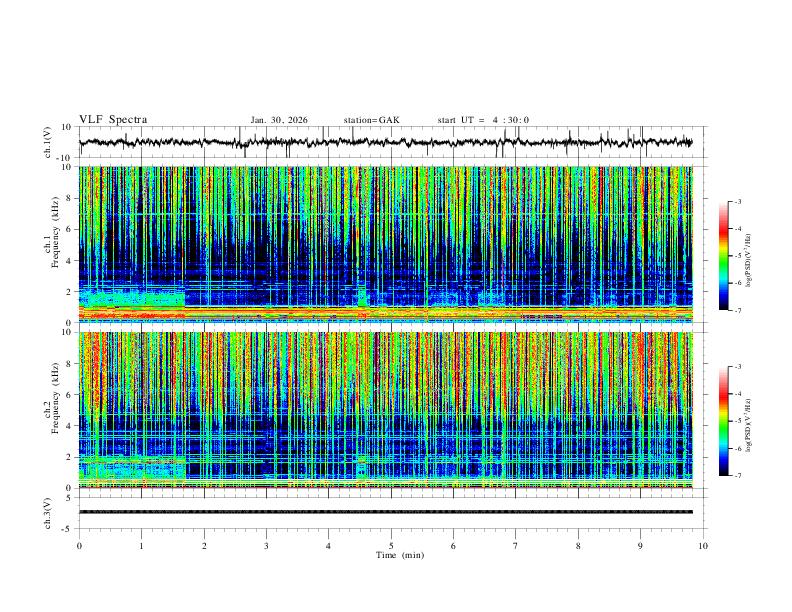This screenshot has height=612, width=792.
Task: Click the date 'Jan. 30, 2026'
Action: (x=279, y=120)
